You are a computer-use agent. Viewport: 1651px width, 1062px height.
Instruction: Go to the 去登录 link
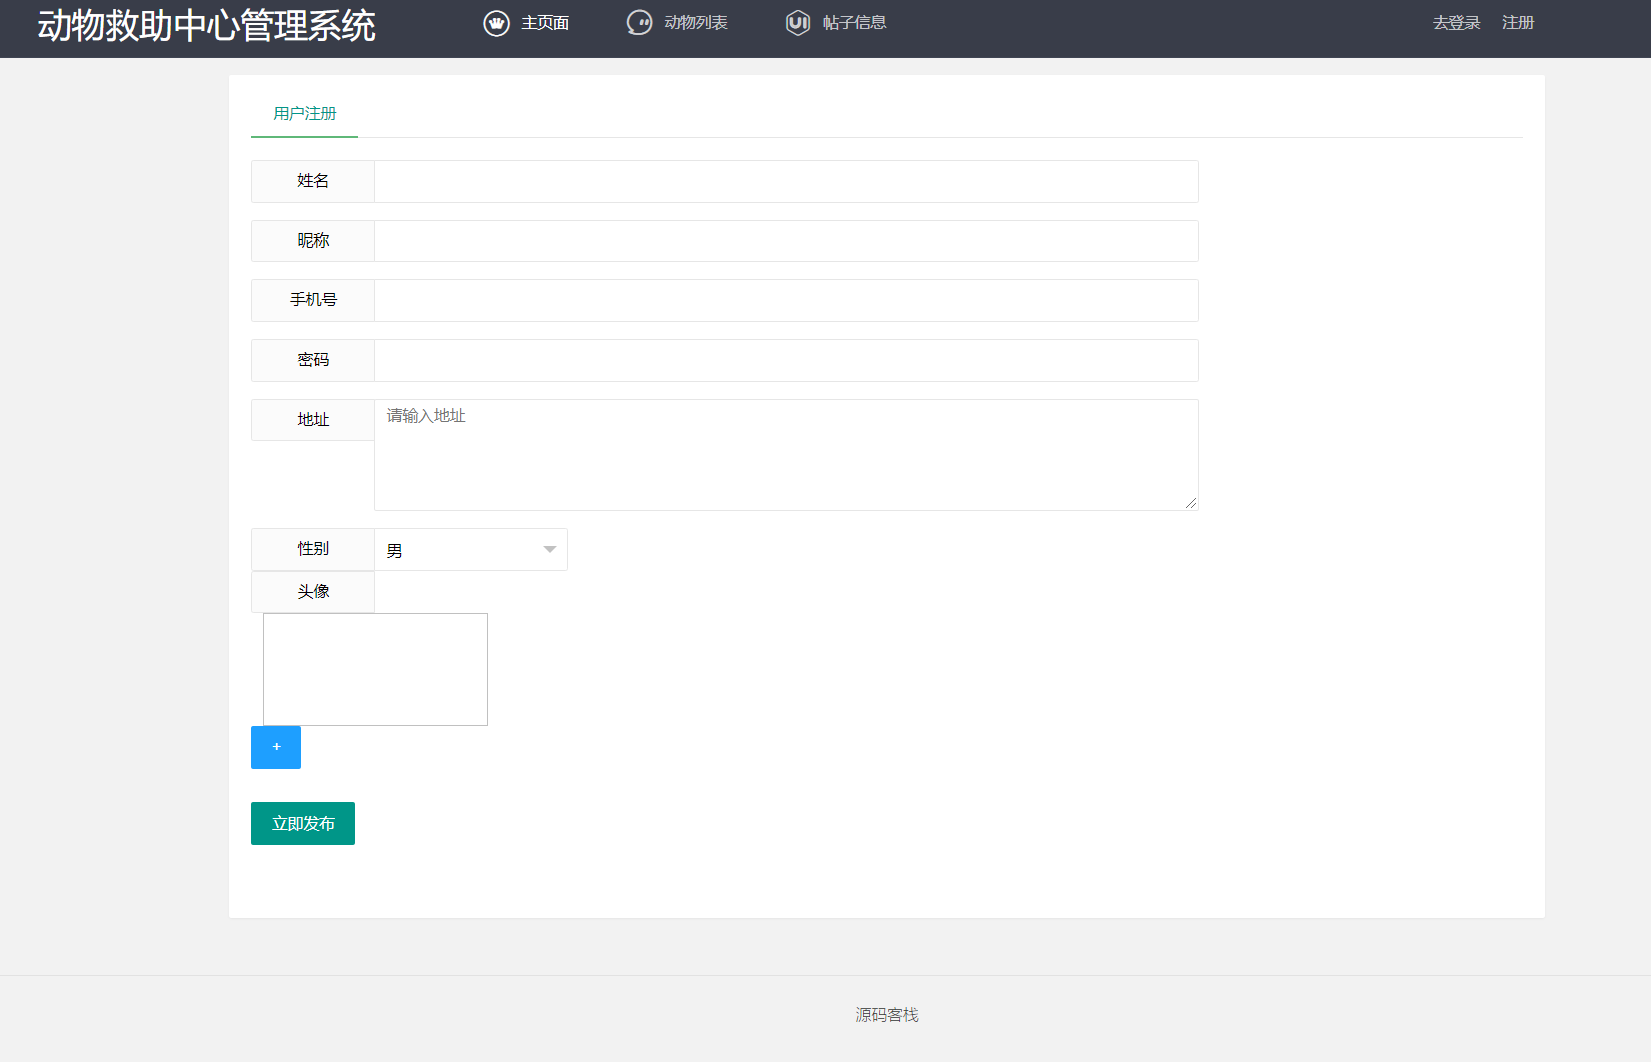point(1456,23)
